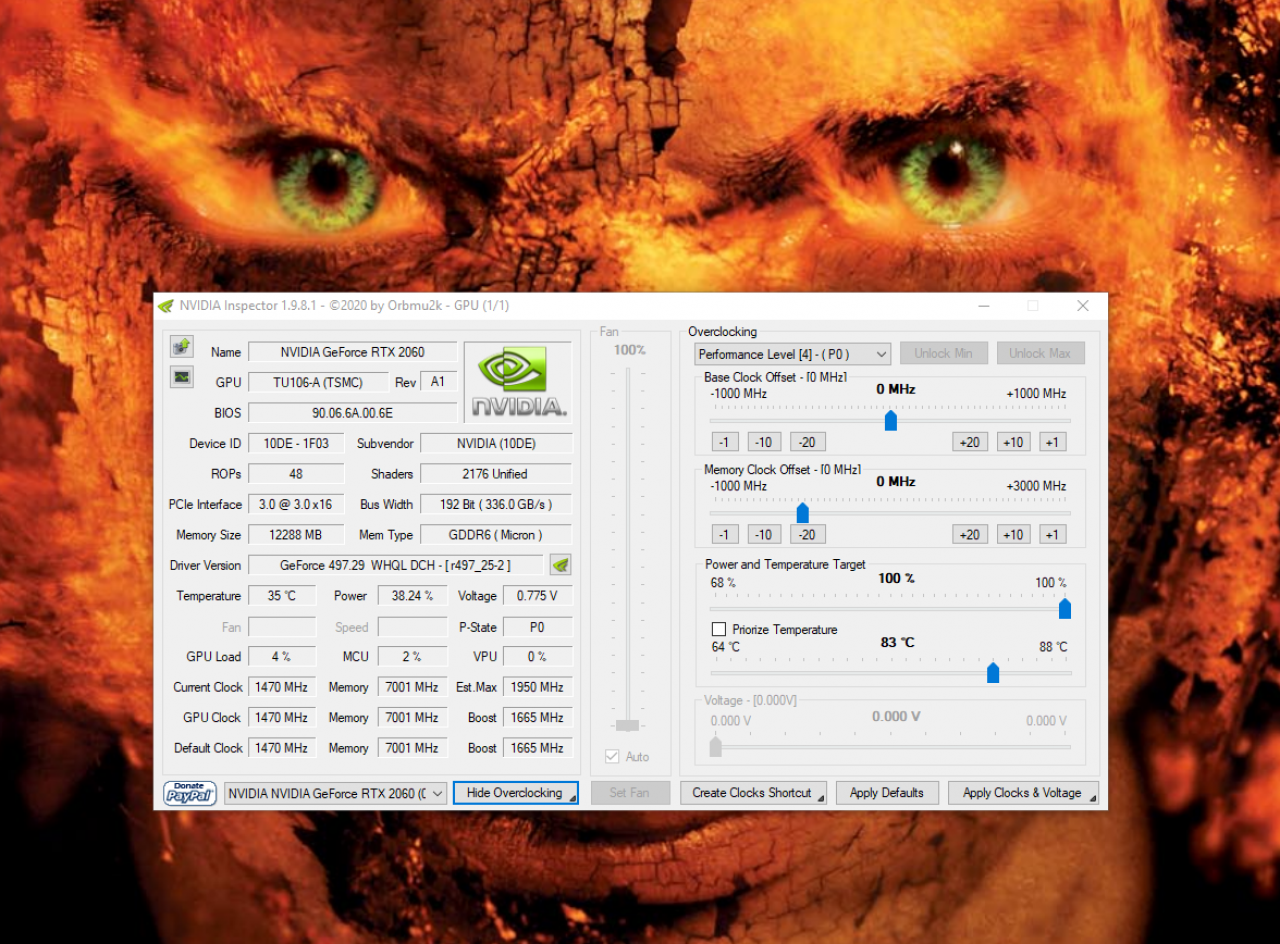
Task: Click Memory Clock Offset +1 button
Action: pos(1052,534)
